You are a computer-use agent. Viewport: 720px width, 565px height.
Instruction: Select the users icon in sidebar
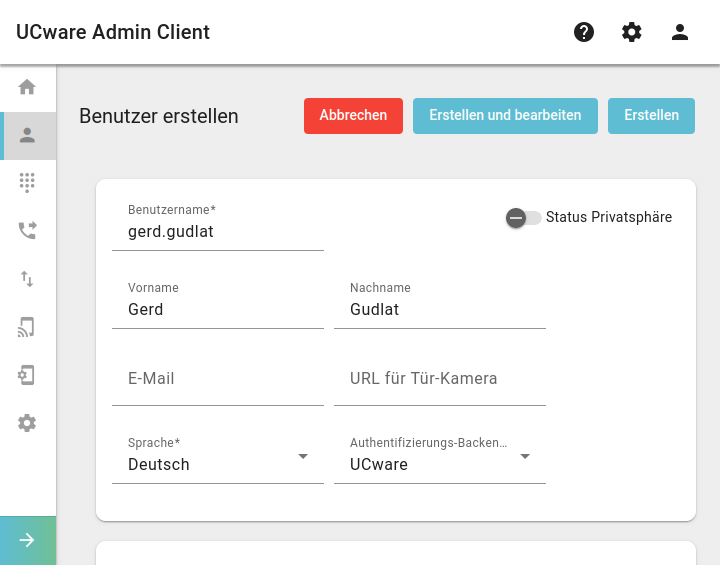point(27,136)
